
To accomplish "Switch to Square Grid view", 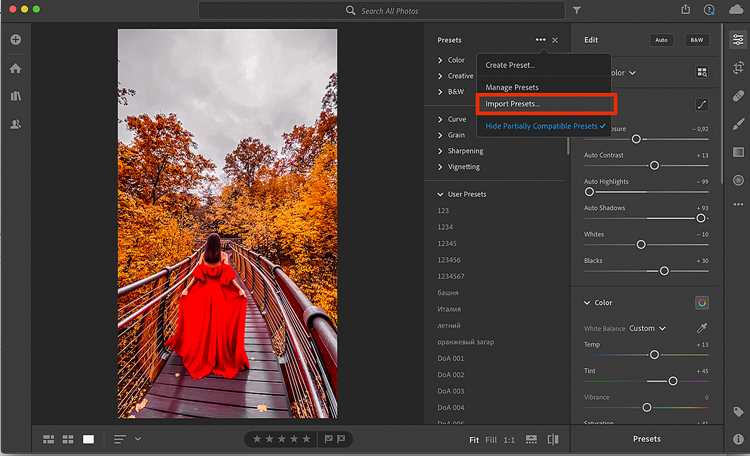I will (68, 439).
